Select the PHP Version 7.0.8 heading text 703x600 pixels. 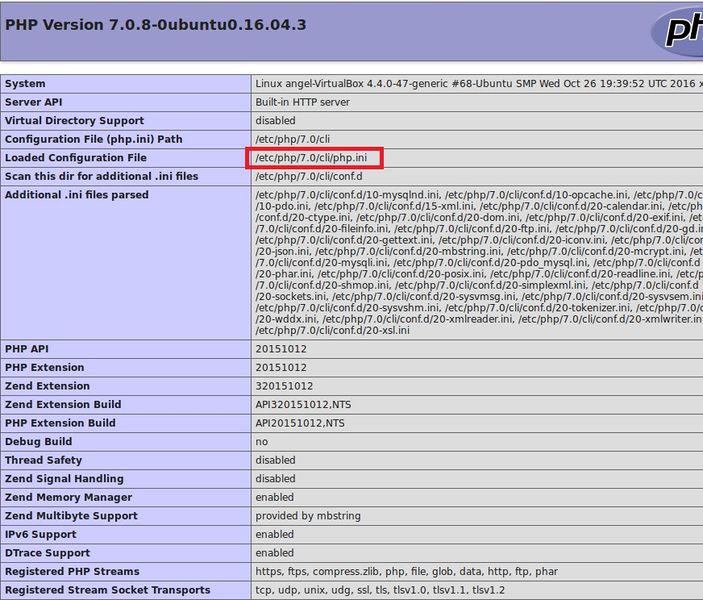click(x=156, y=25)
